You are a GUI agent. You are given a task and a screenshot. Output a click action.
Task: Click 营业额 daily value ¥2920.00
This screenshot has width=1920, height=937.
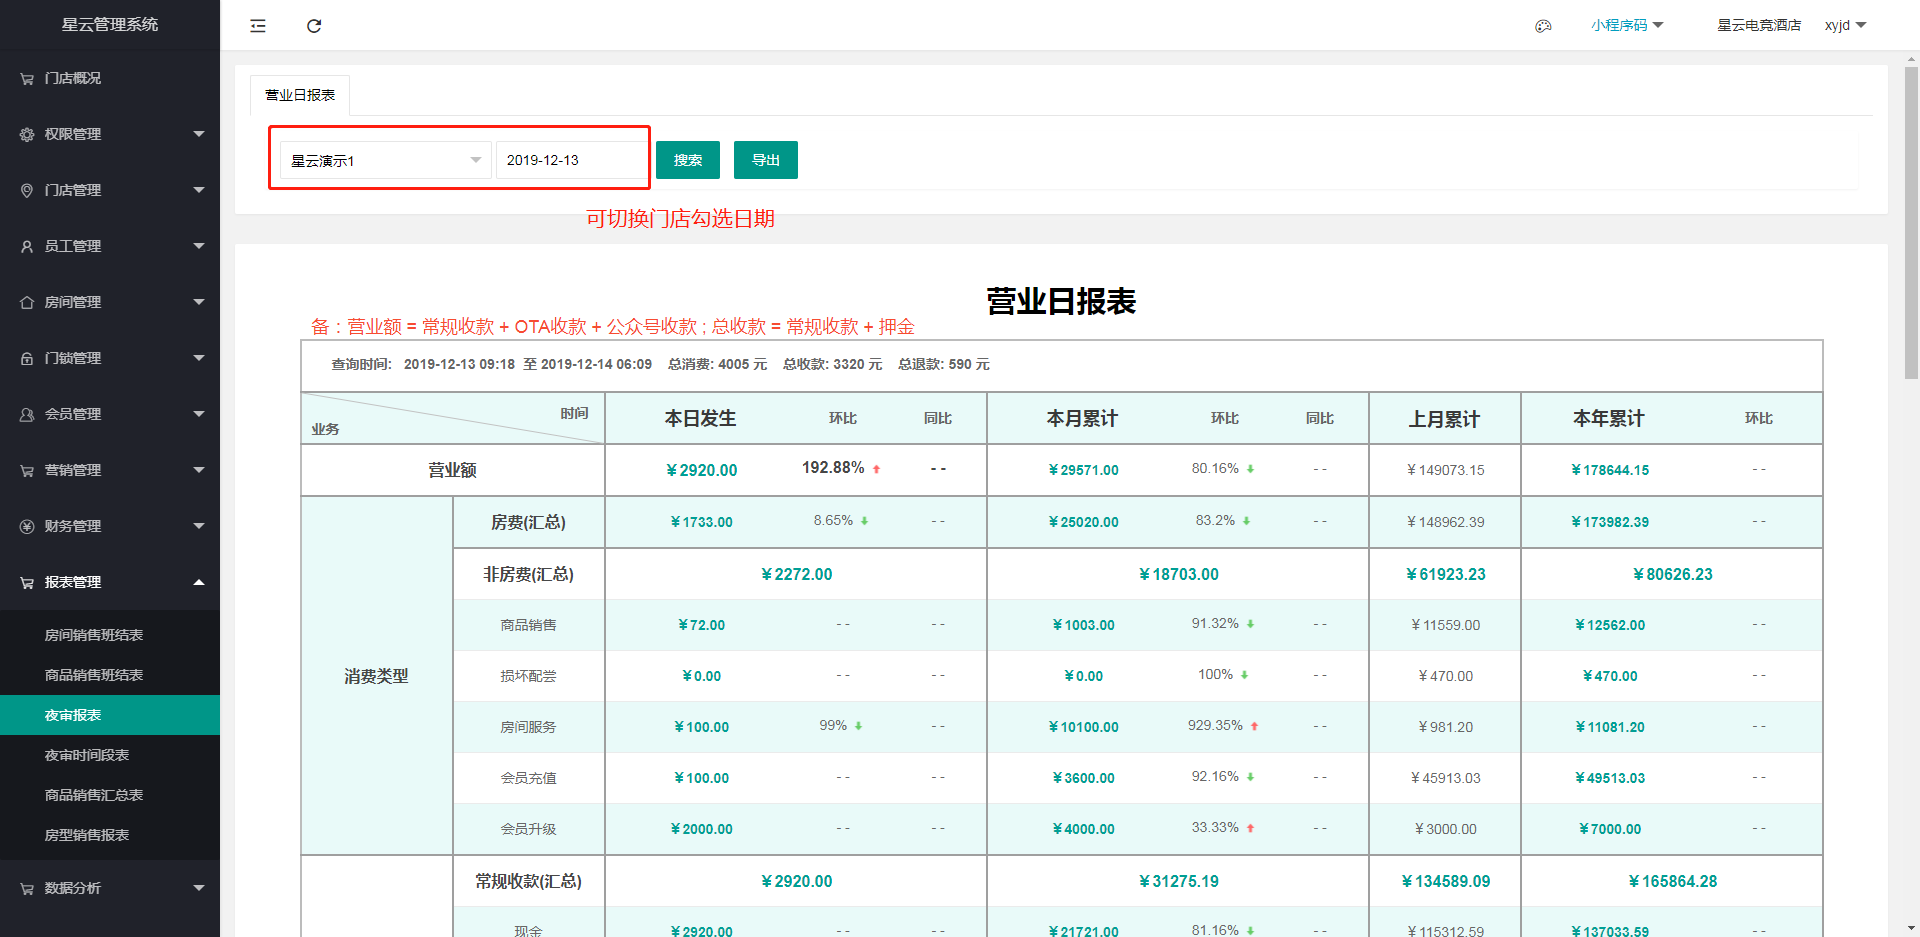point(702,470)
